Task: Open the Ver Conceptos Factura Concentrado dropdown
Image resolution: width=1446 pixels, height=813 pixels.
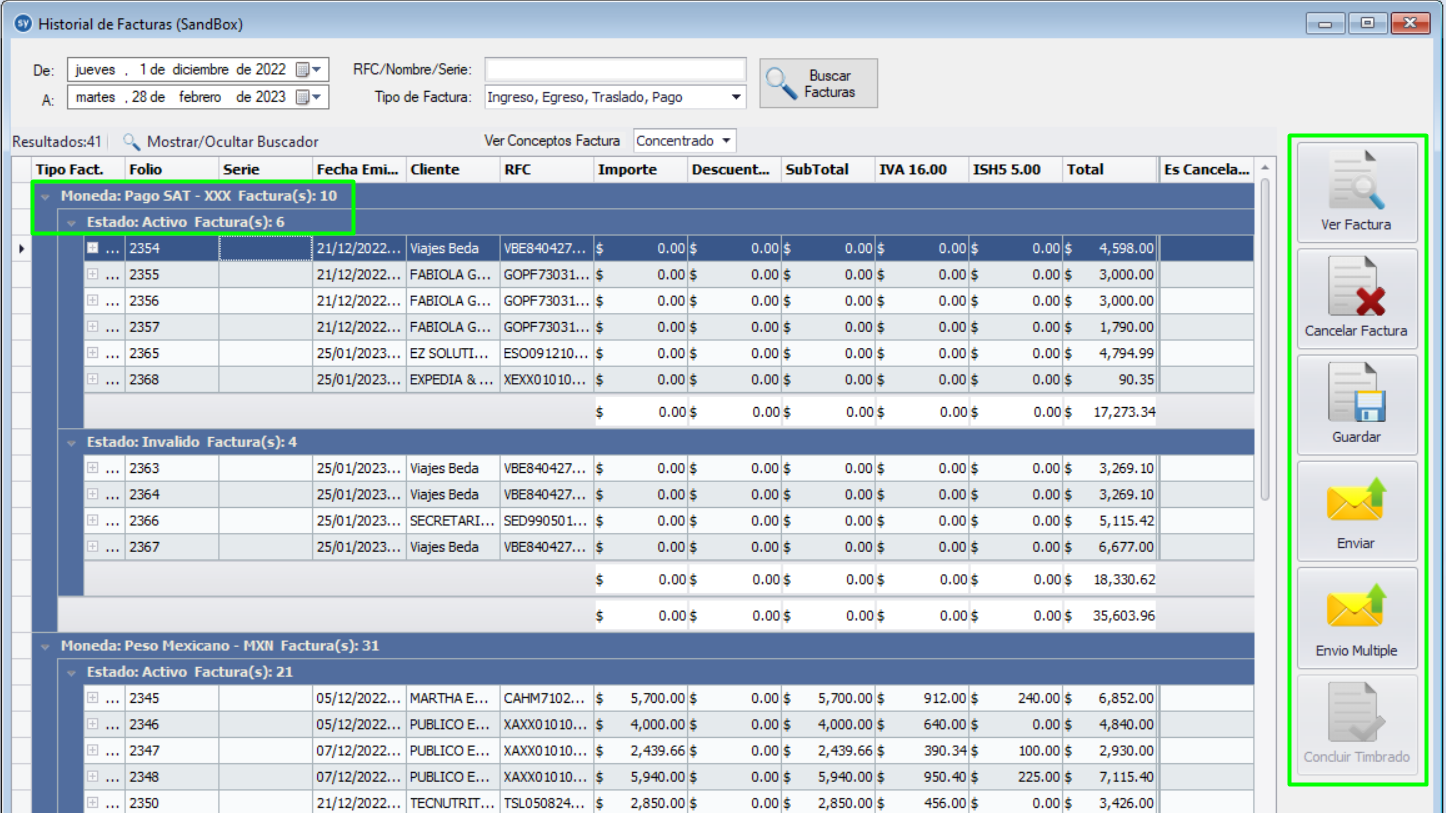Action: [x=727, y=141]
